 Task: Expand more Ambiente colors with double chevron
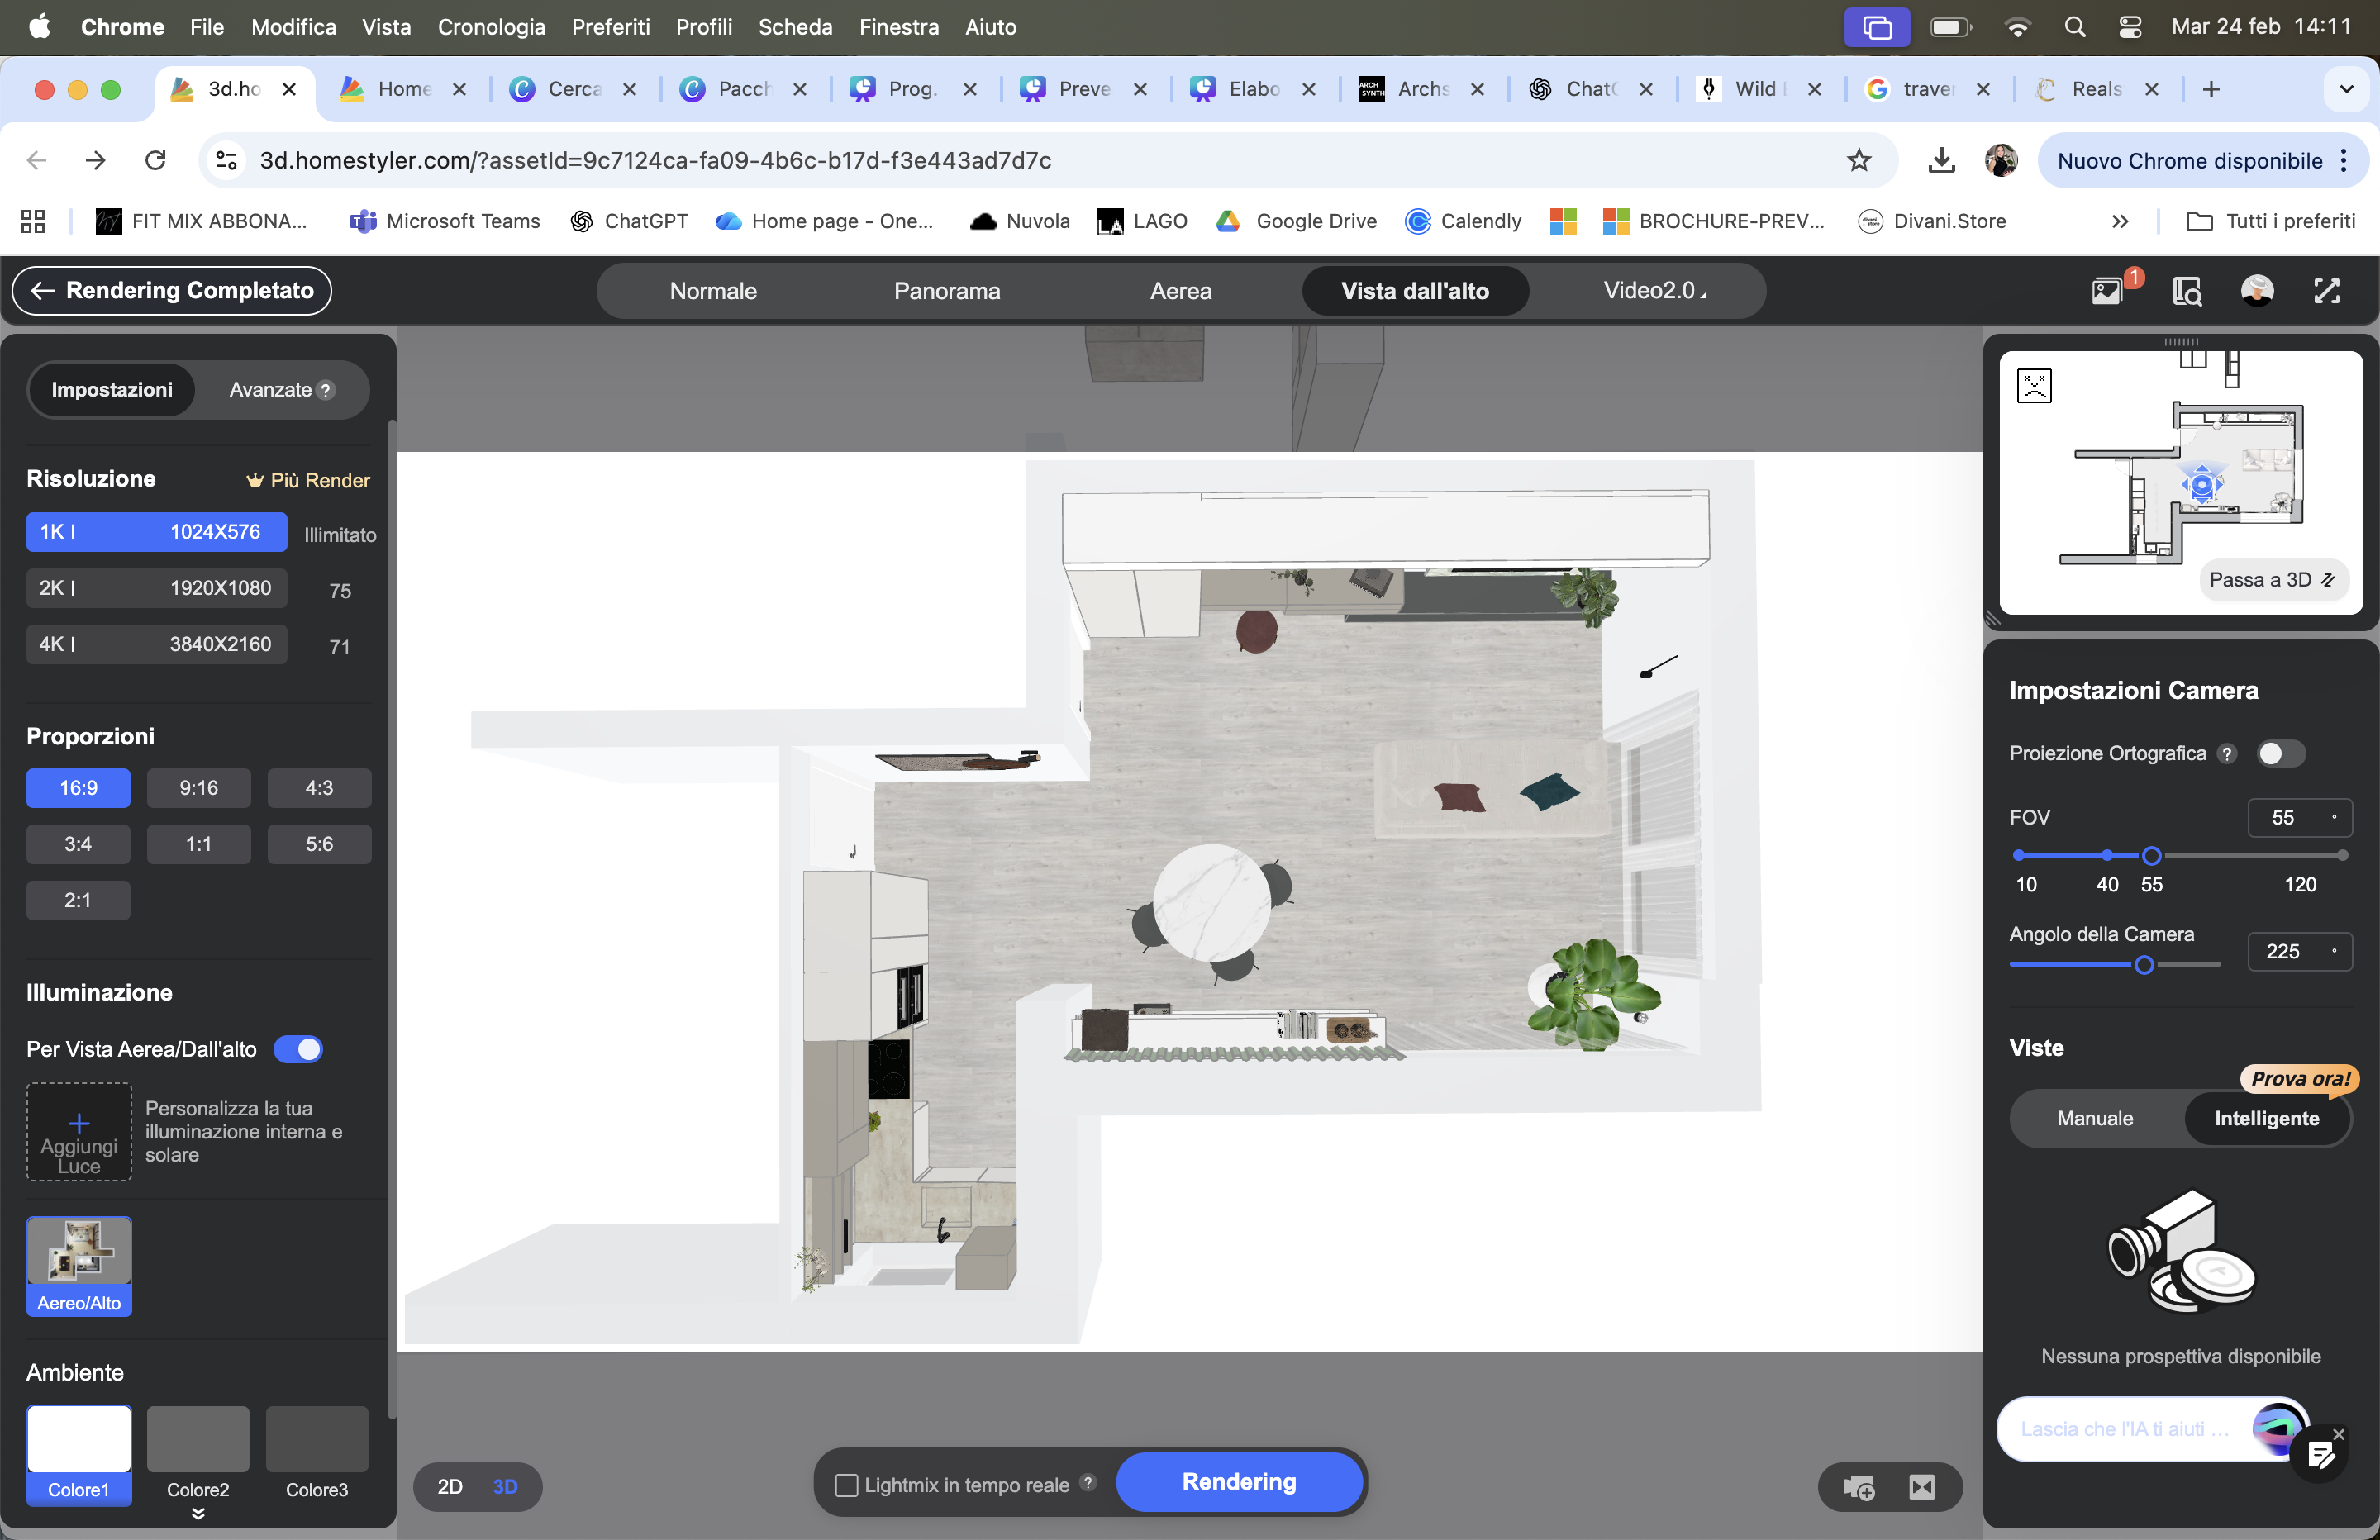(x=198, y=1513)
